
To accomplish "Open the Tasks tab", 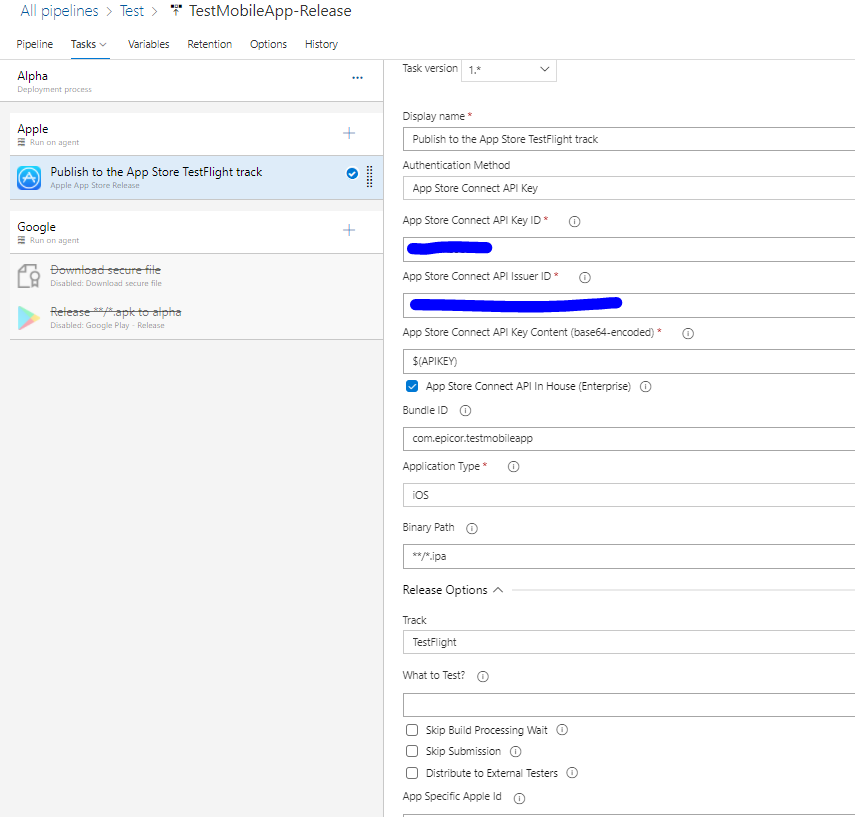I will (x=83, y=44).
